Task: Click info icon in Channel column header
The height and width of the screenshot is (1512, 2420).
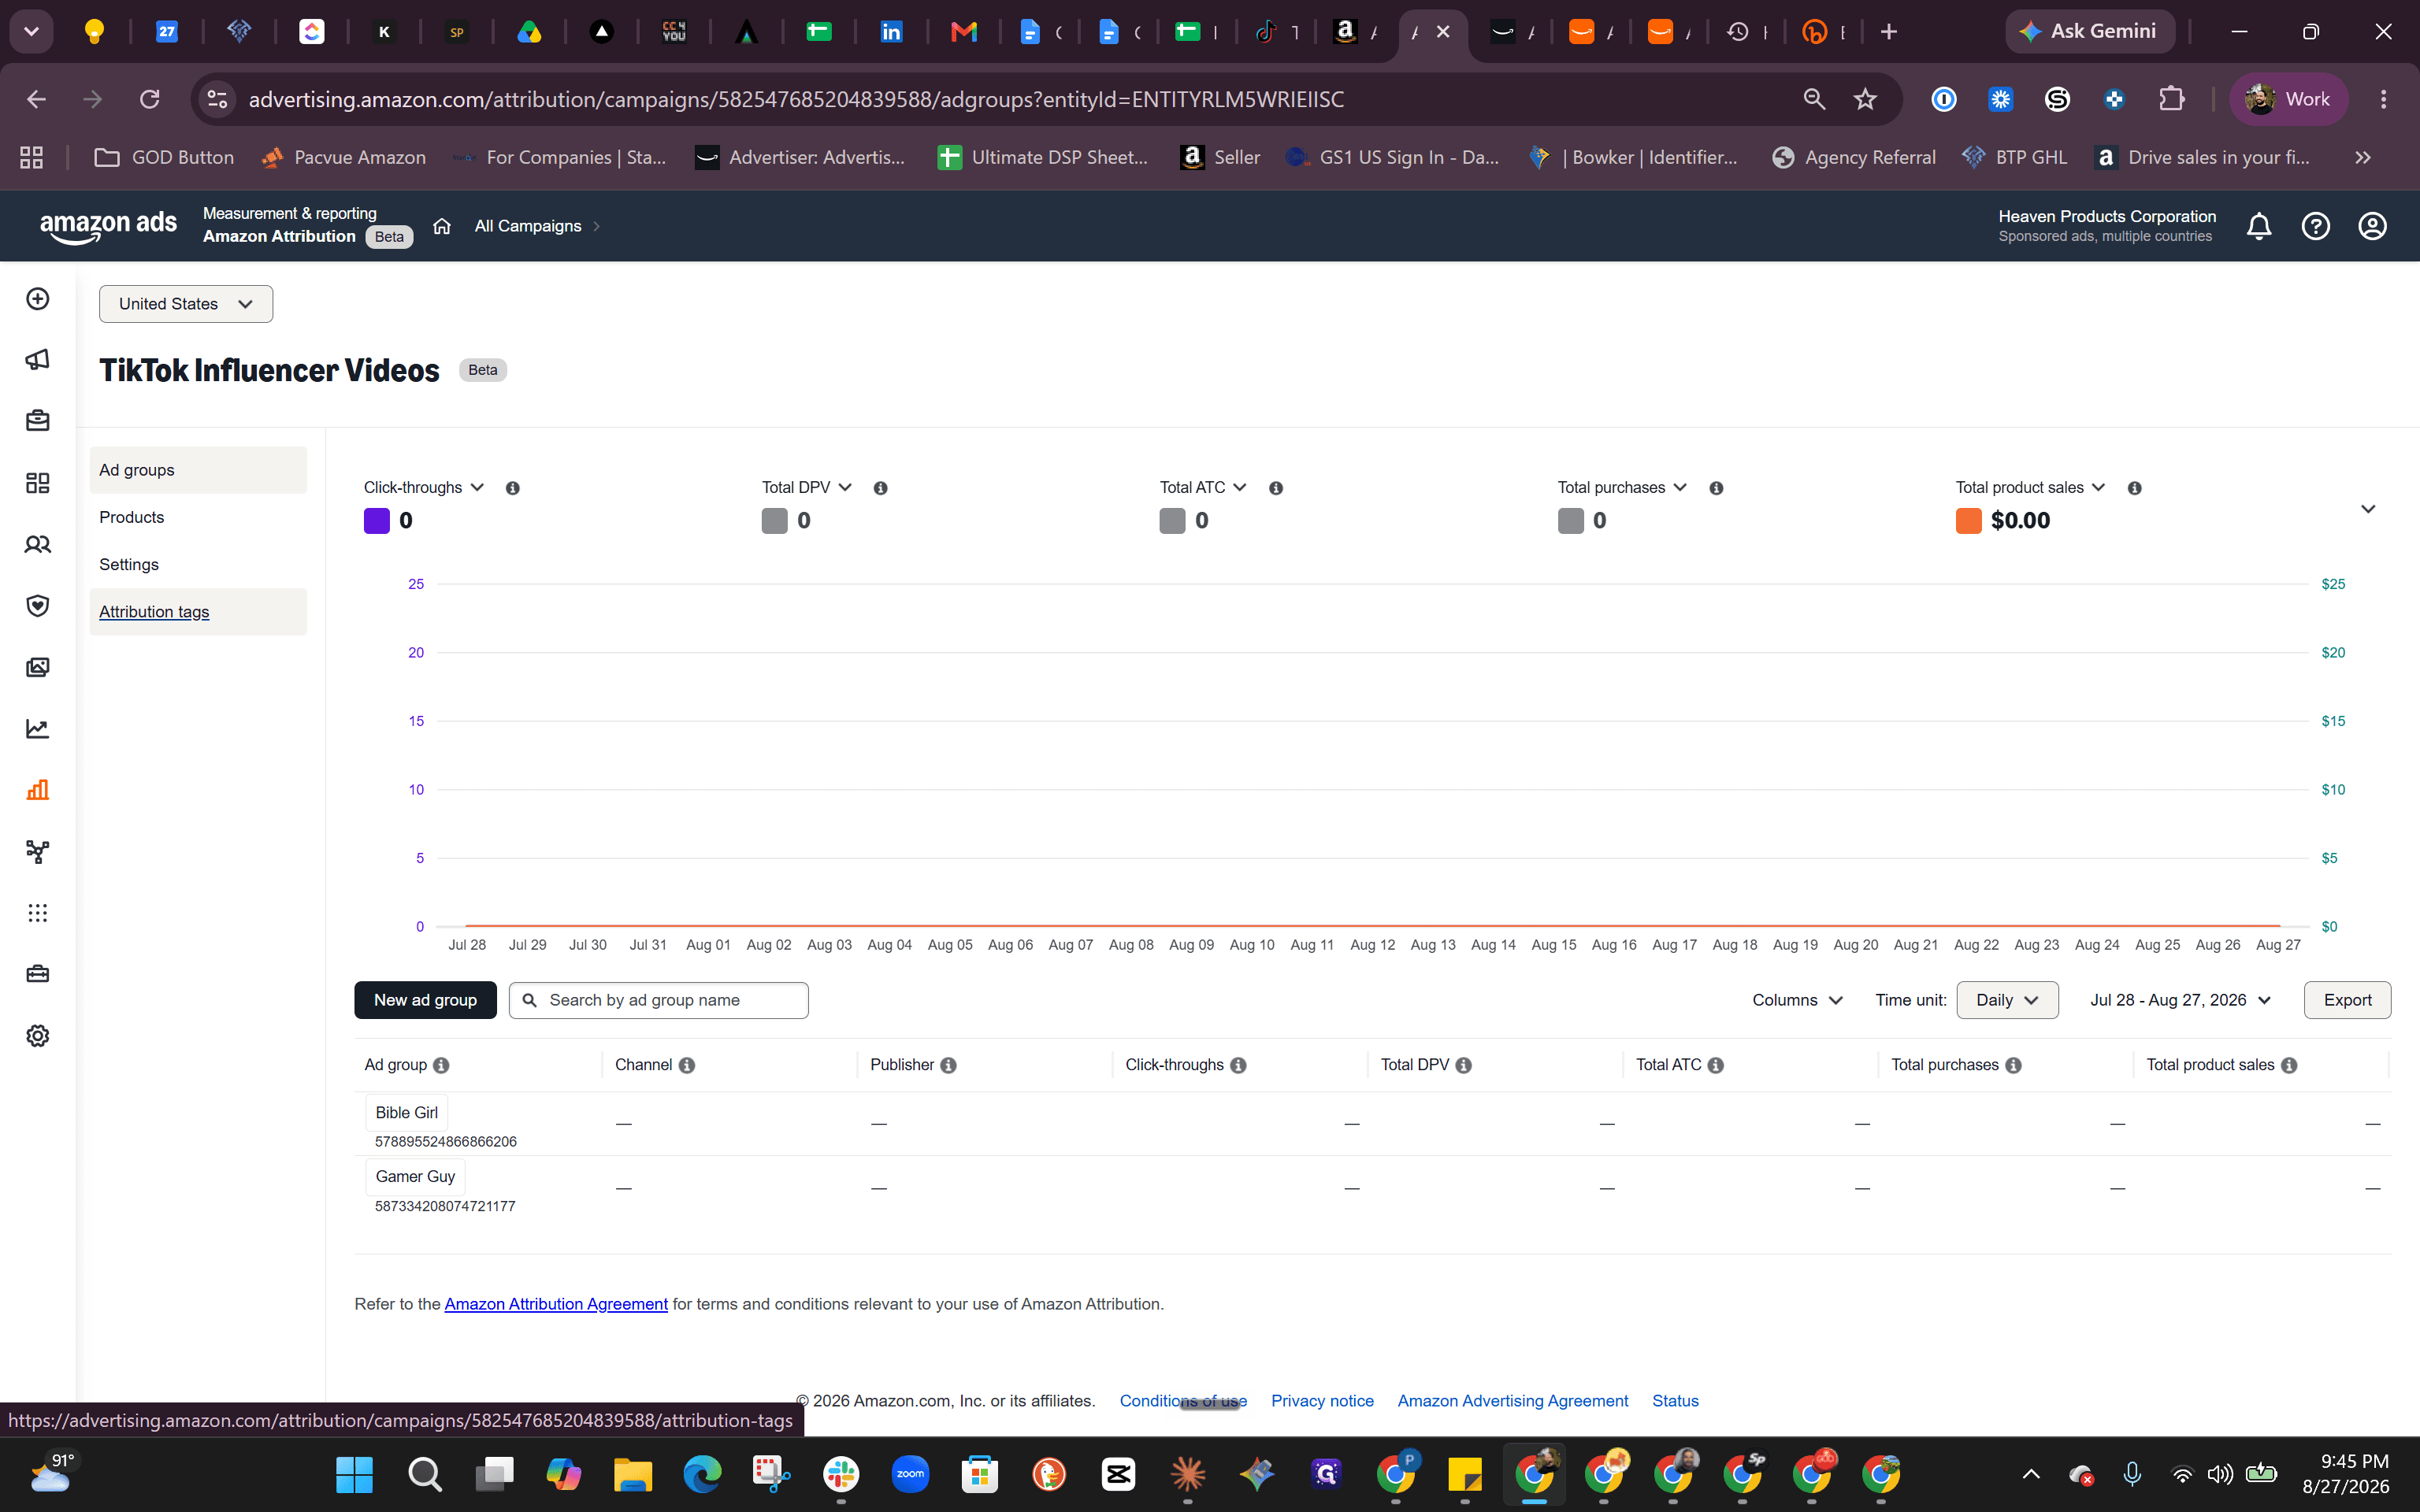Action: click(x=687, y=1066)
